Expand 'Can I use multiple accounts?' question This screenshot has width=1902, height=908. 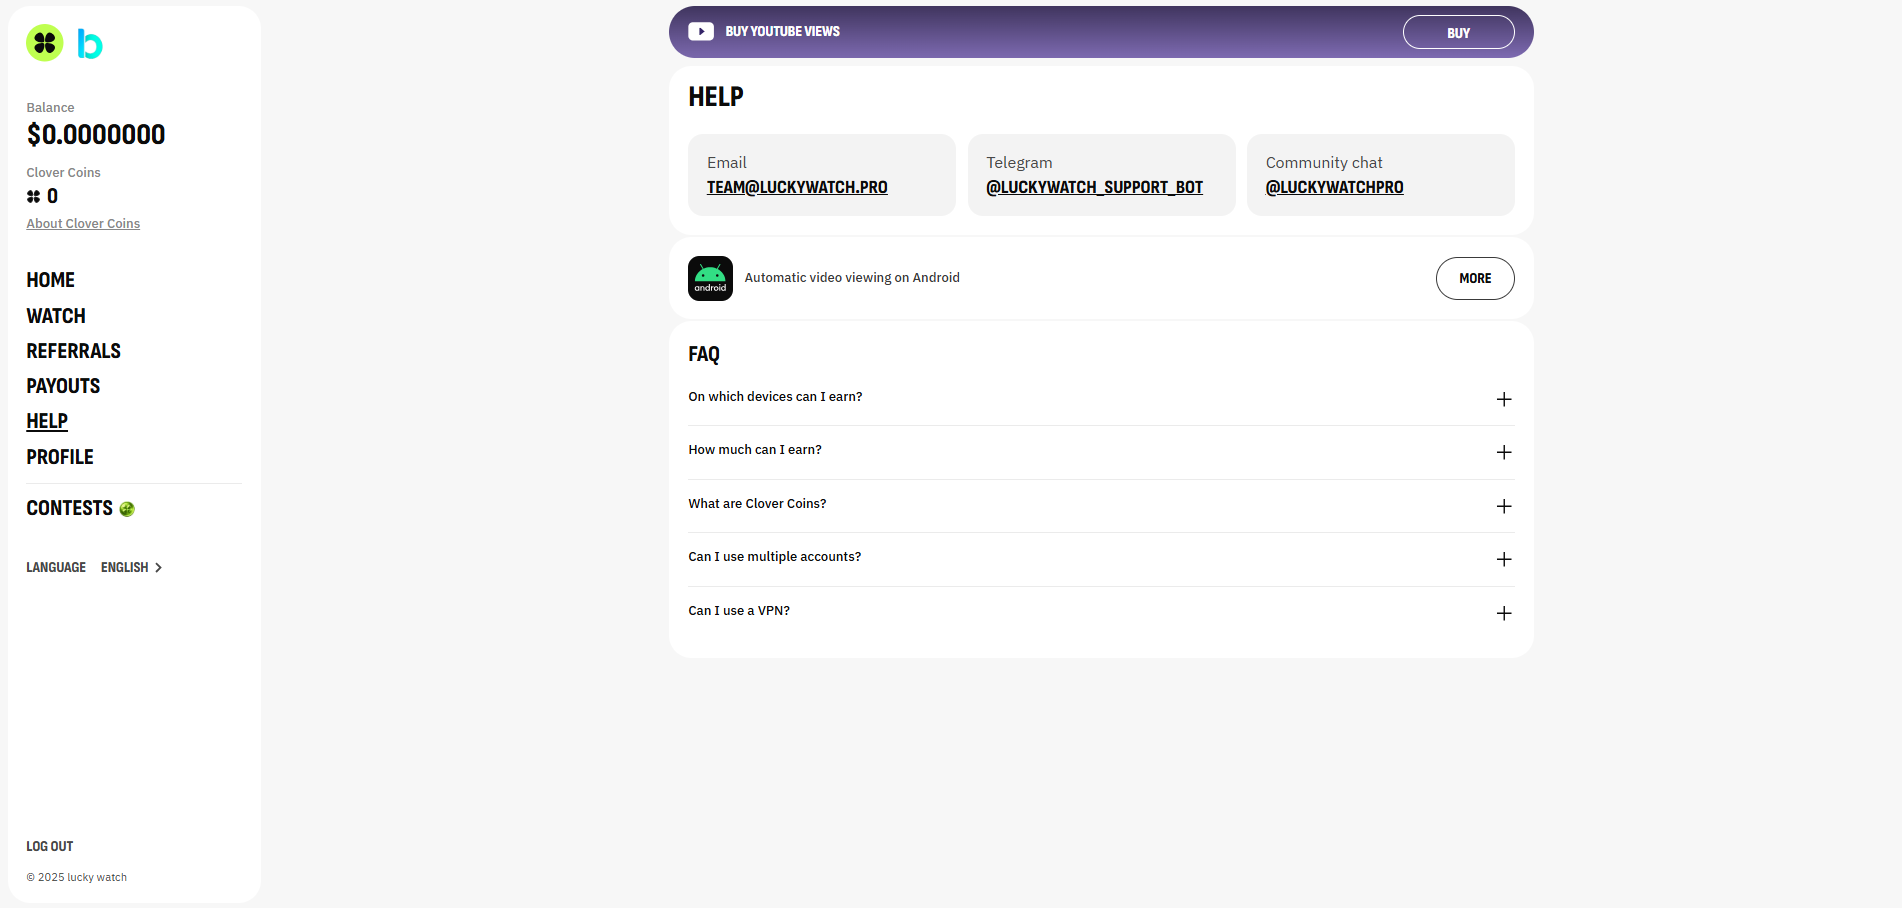pyautogui.click(x=774, y=557)
